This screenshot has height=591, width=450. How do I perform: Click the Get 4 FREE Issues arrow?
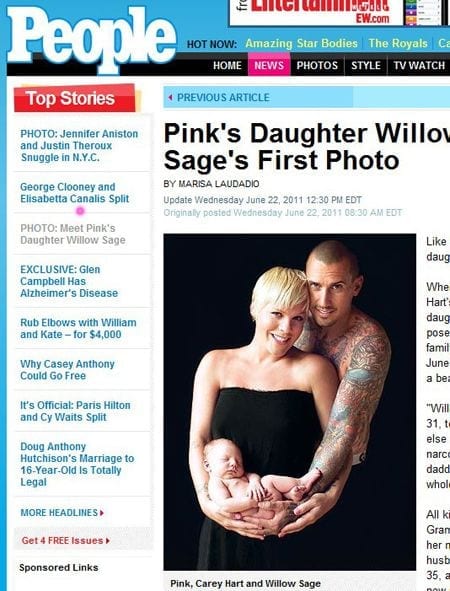[x=108, y=541]
